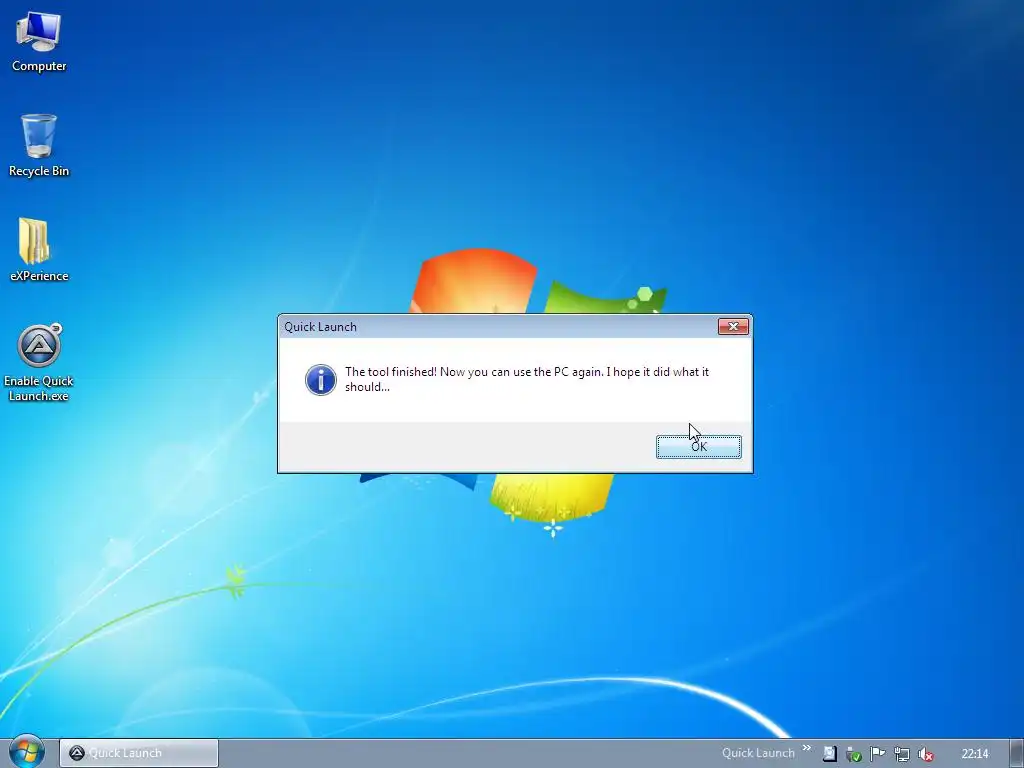Click the Quick Launch toolbar label
Viewport: 1024px width, 768px height.
[758, 753]
